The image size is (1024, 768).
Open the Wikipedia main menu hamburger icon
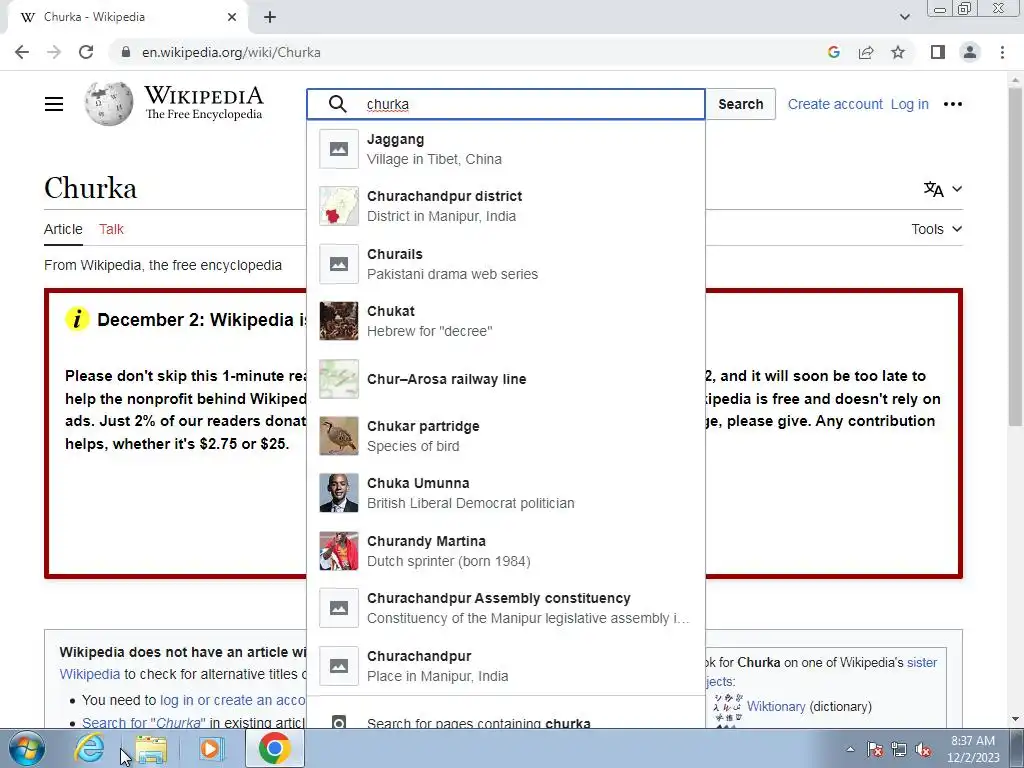54,104
